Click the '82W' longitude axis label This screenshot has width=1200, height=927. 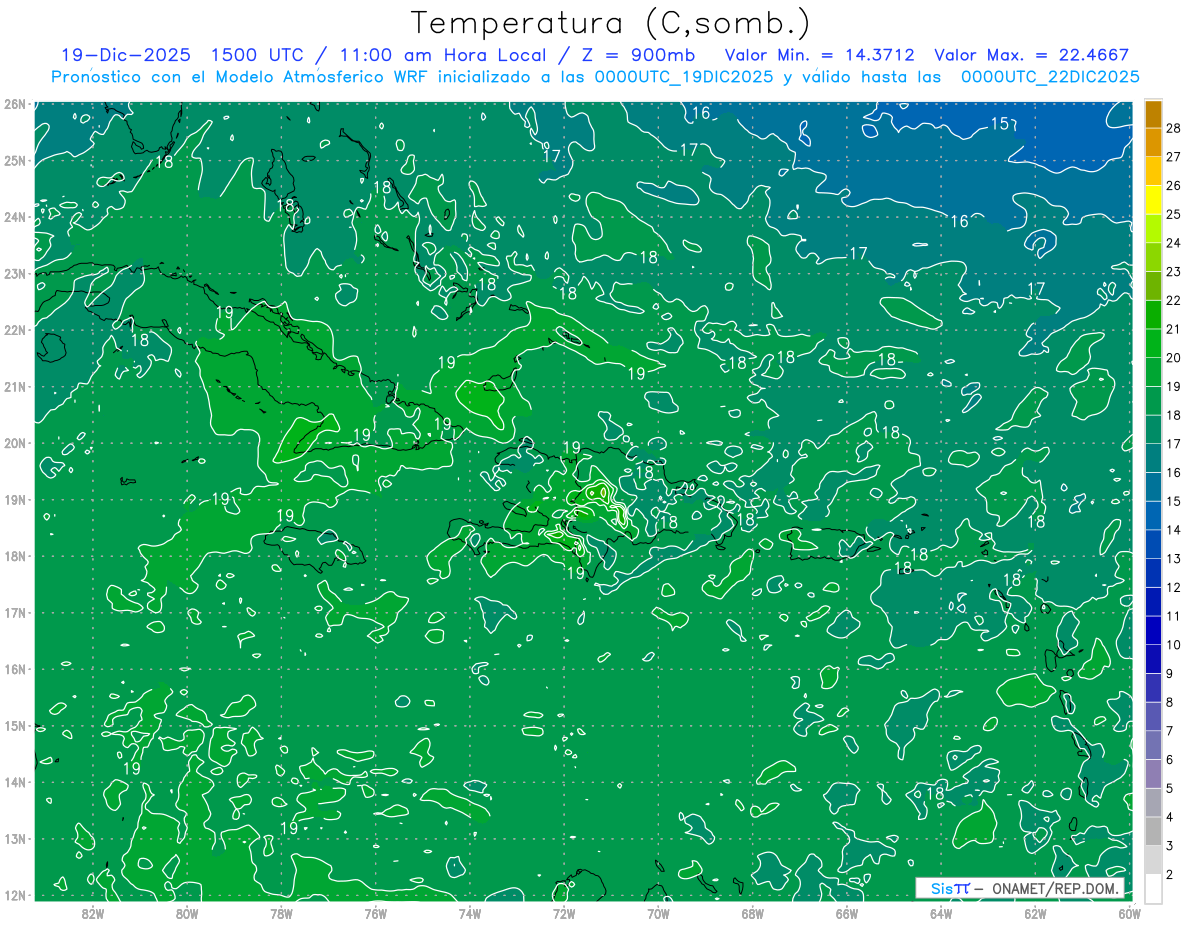(x=92, y=912)
